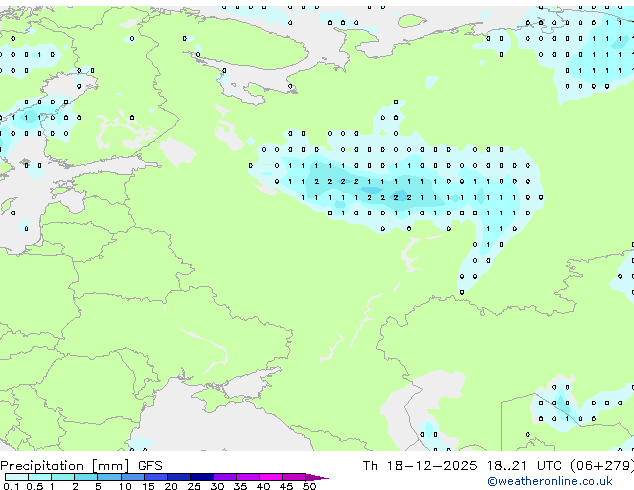Click the legend value '0.1'
Image resolution: width=634 pixels, height=490 pixels.
coord(11,486)
